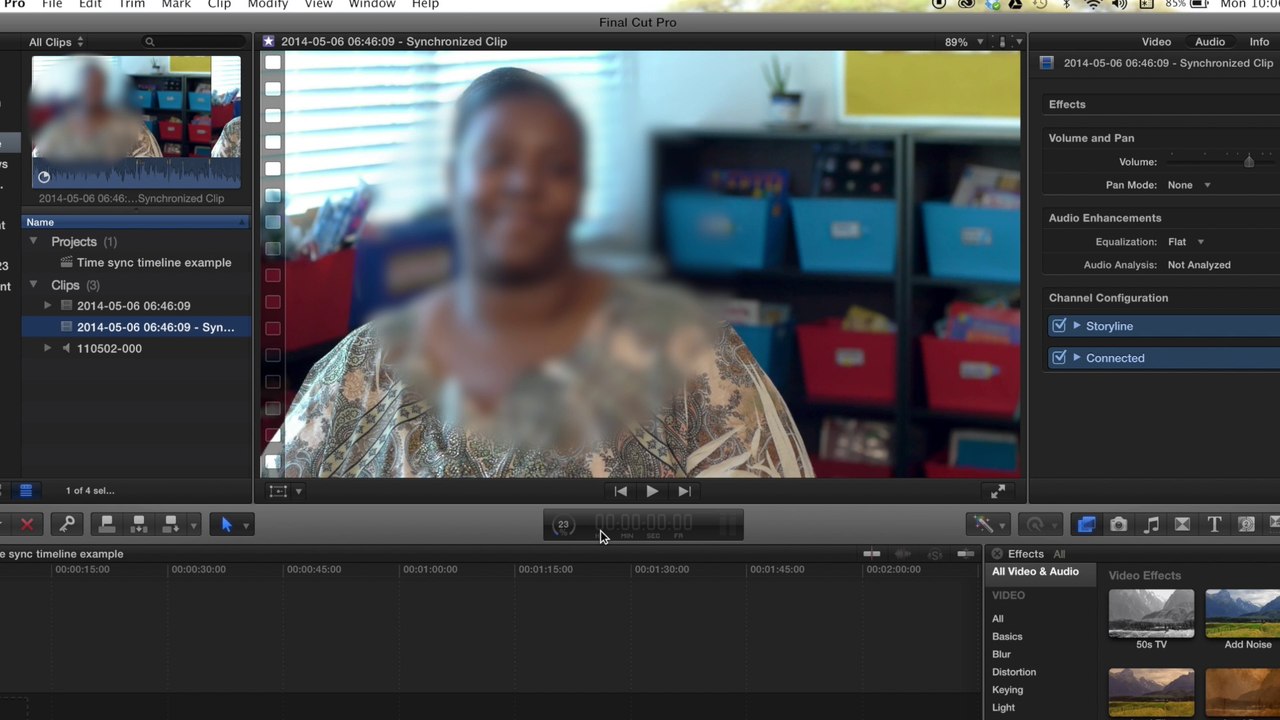The width and height of the screenshot is (1280, 720).
Task: Toggle the Storyline channel checkbox
Action: [x=1059, y=326]
